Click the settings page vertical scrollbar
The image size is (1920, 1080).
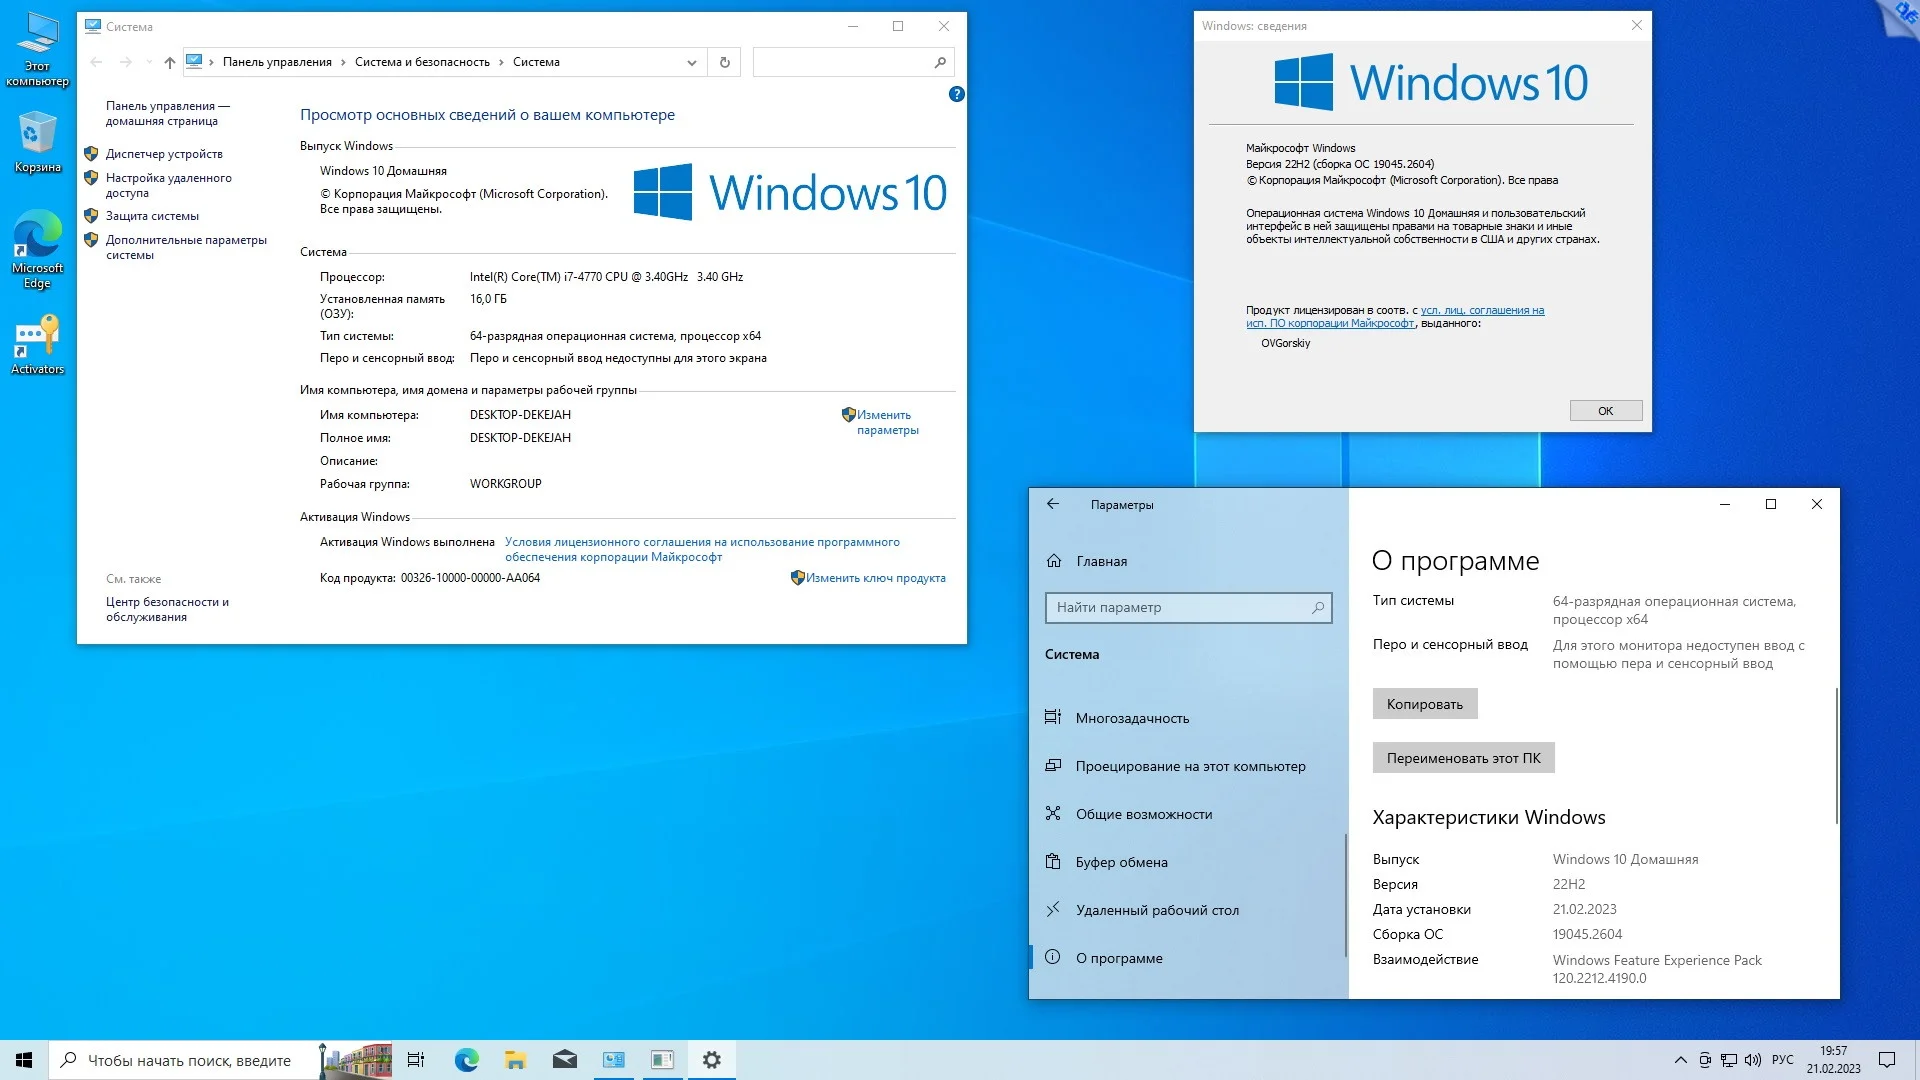coord(1836,756)
